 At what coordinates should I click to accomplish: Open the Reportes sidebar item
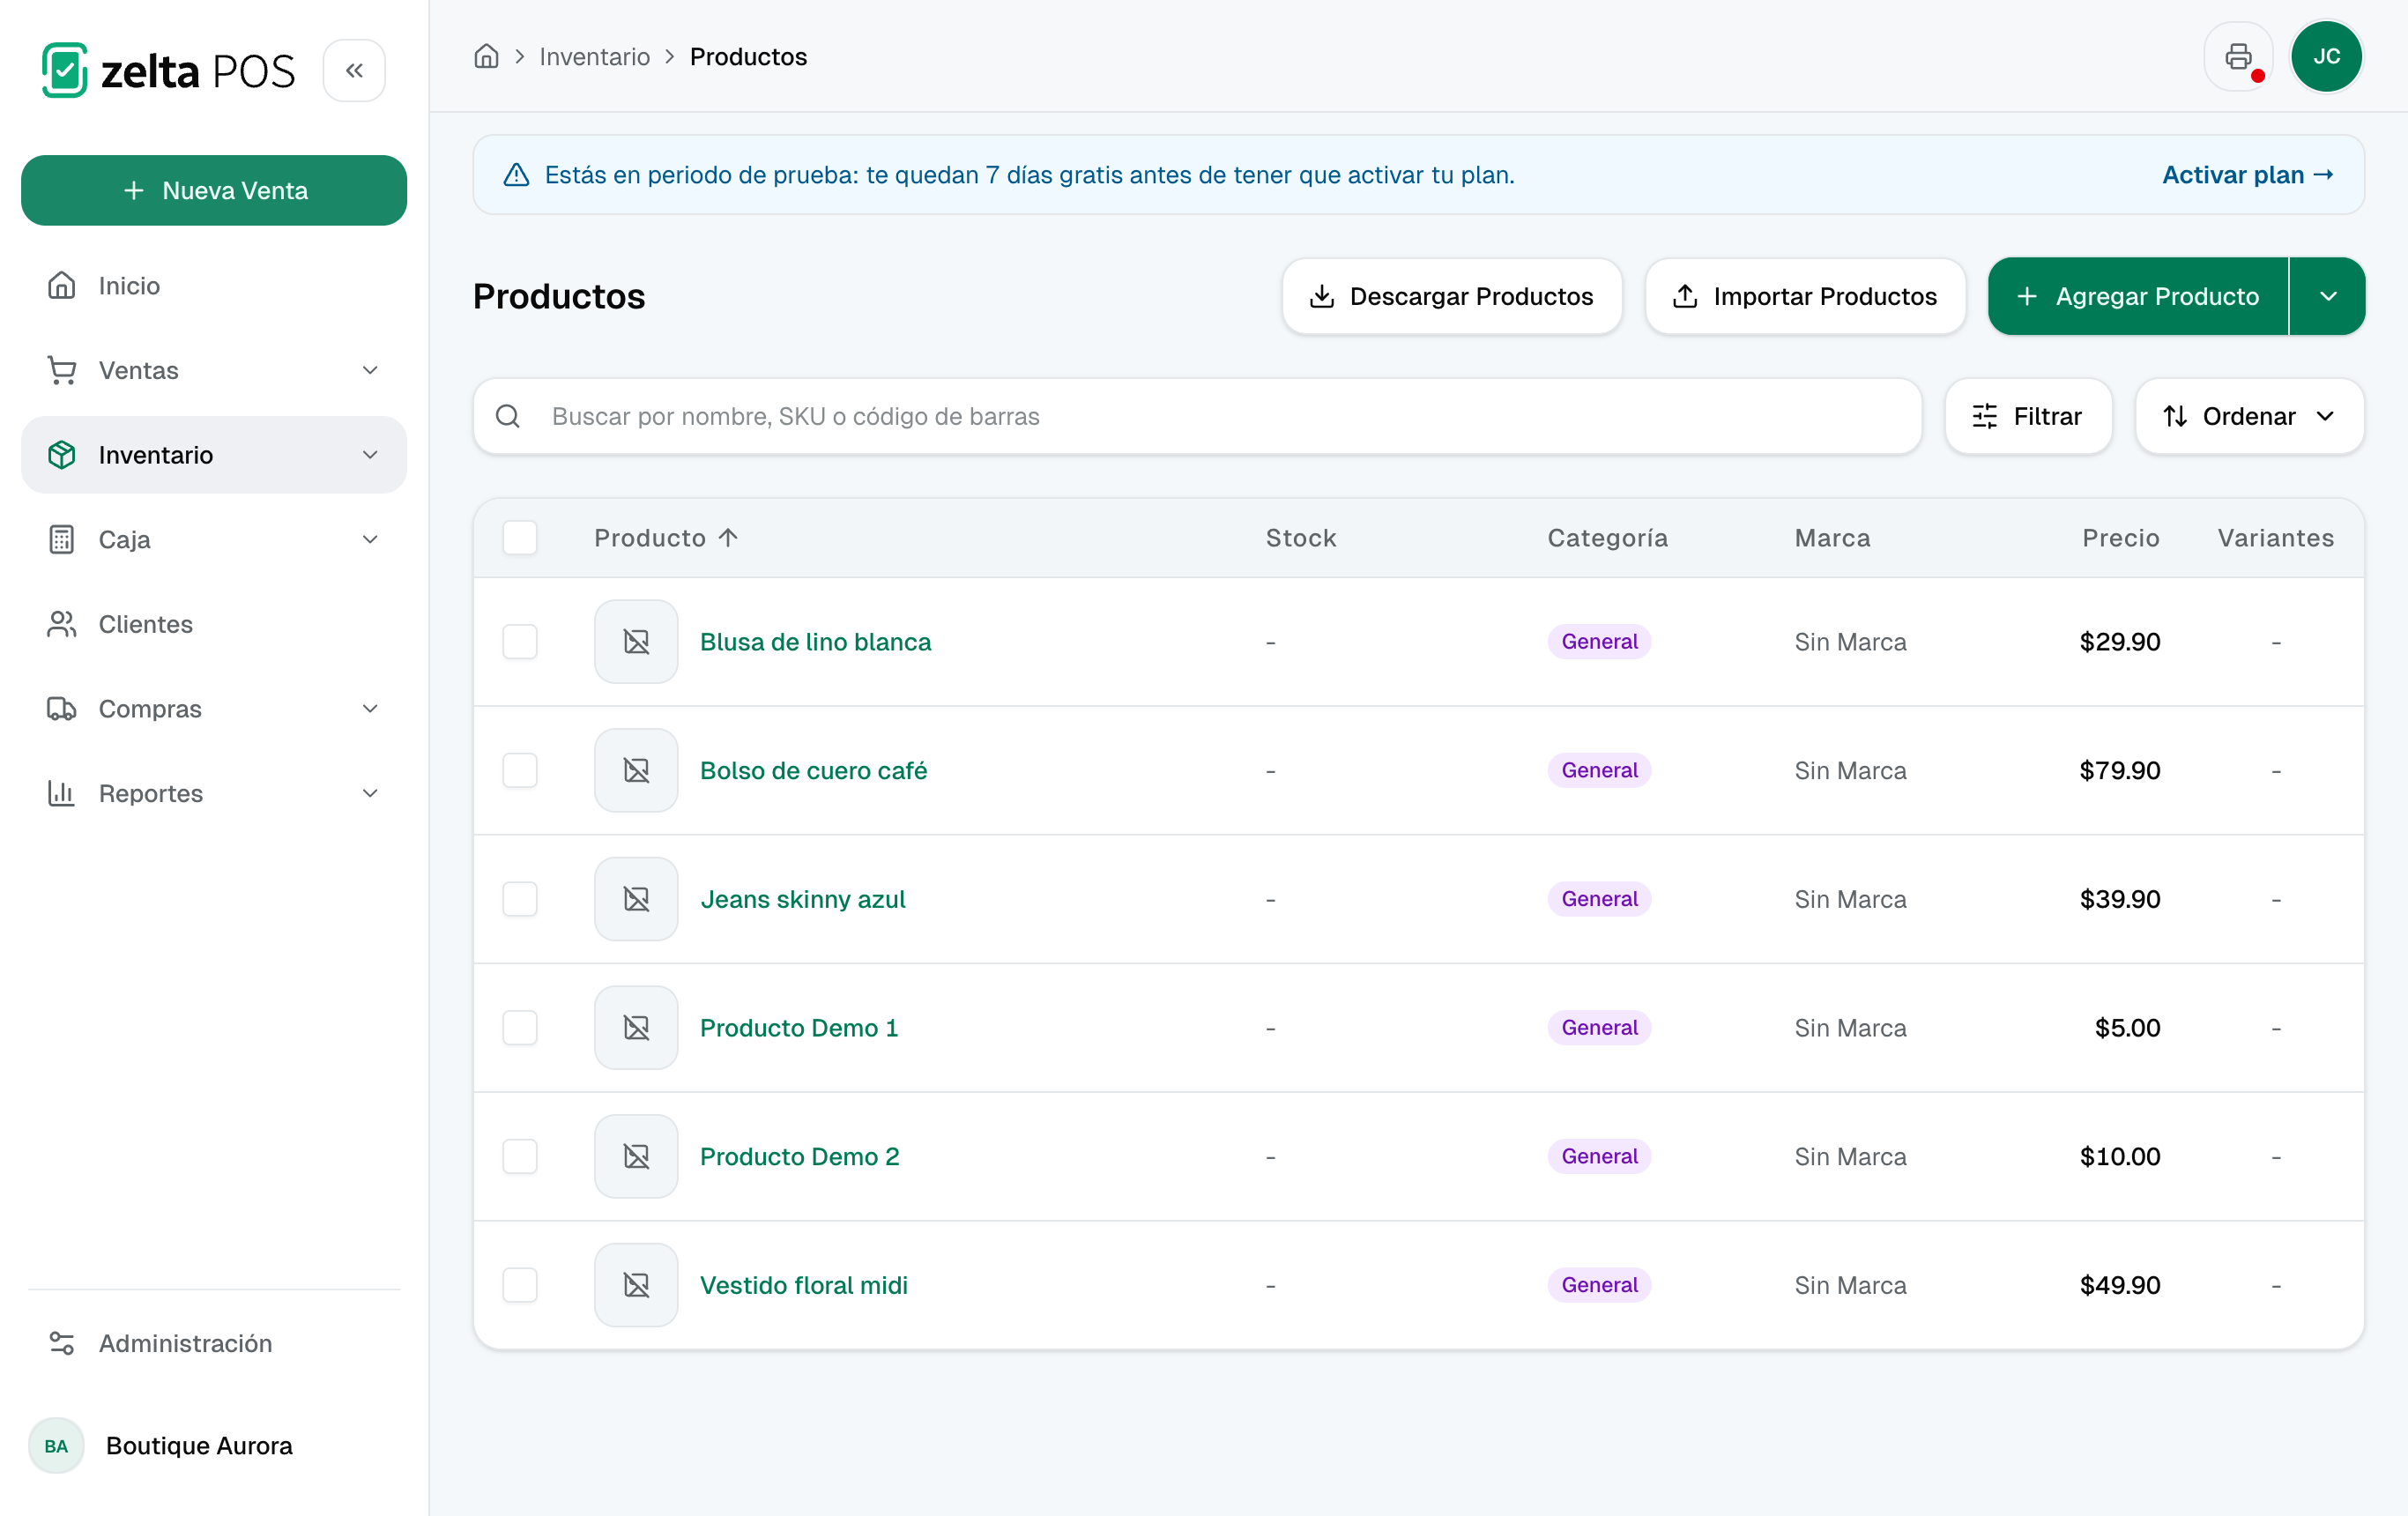[x=214, y=794]
